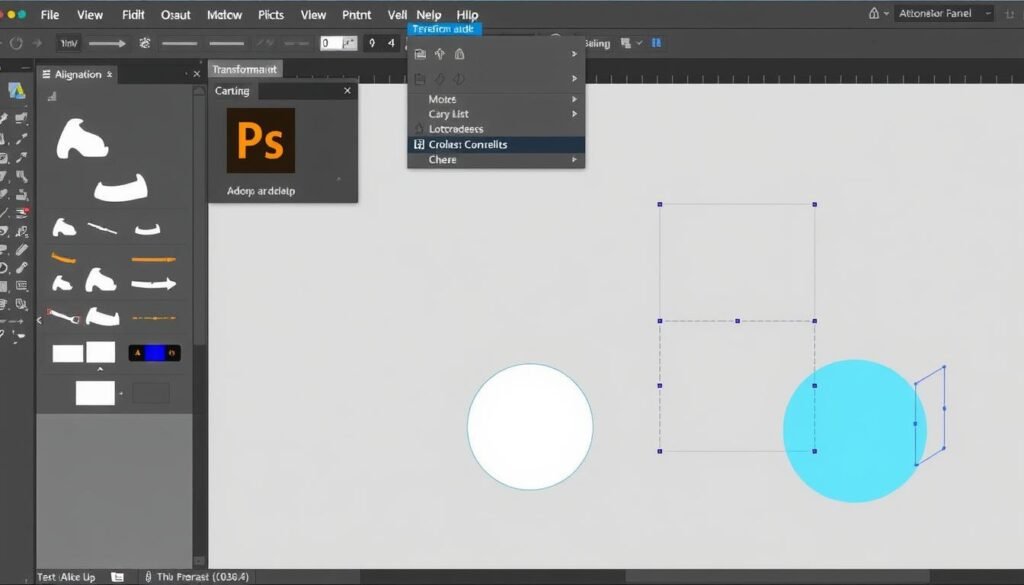
Task: Open the Osaut menu
Action: (176, 14)
